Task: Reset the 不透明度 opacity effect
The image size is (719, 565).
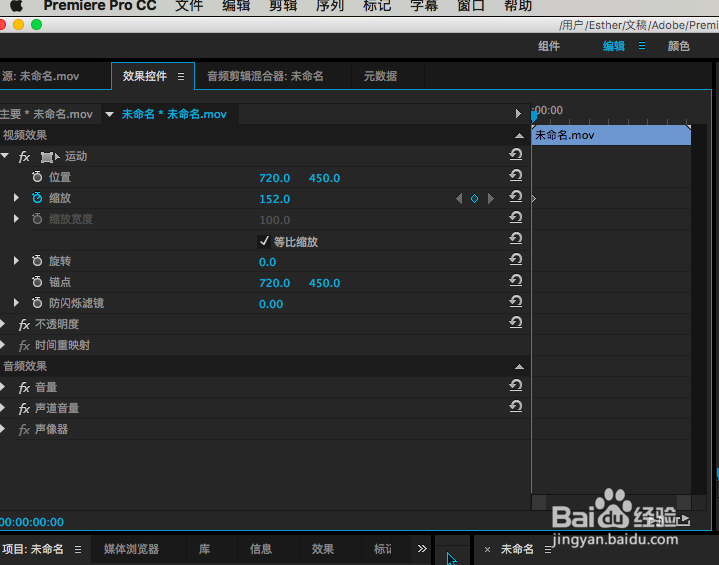Action: click(516, 323)
